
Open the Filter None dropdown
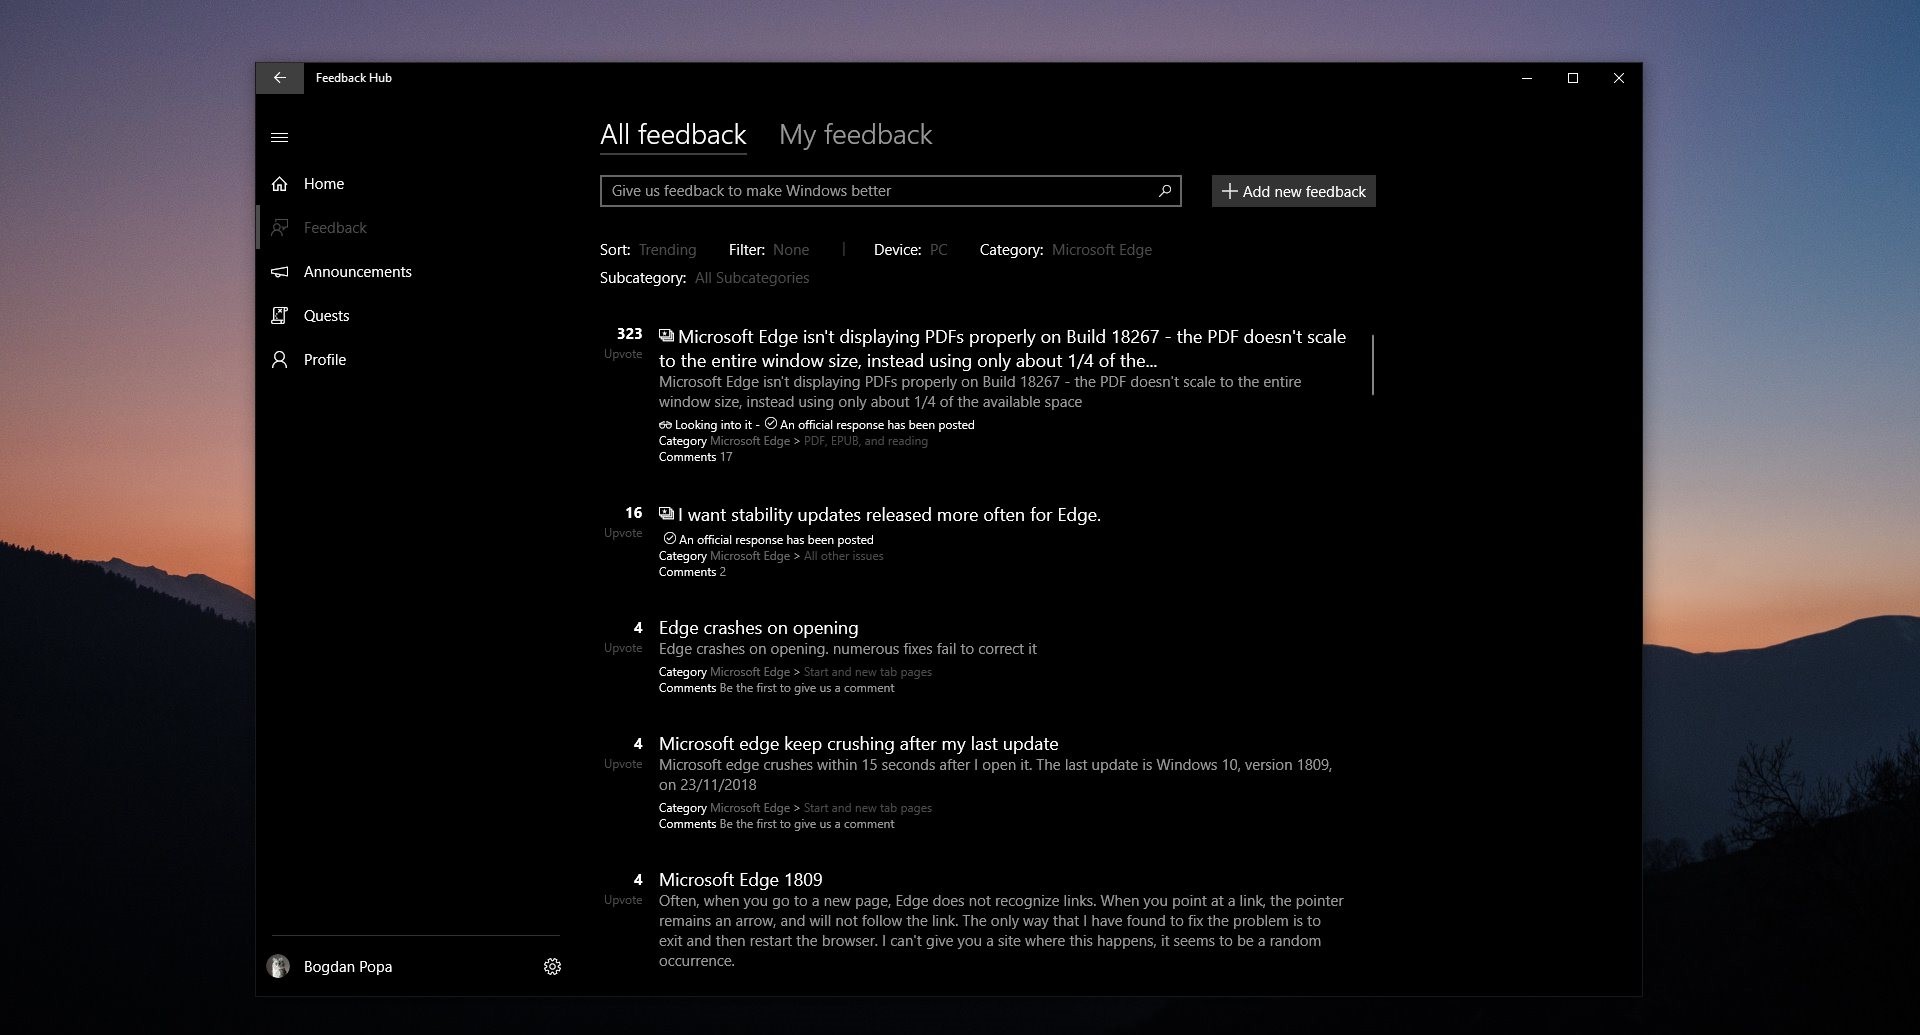791,250
